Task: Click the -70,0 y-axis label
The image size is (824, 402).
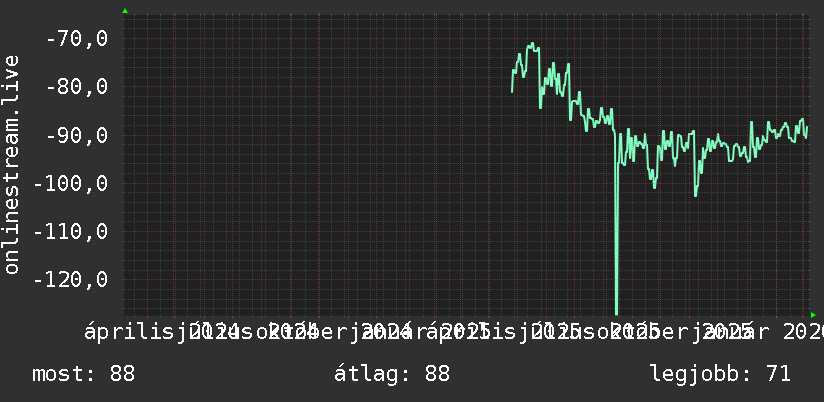Action: click(77, 39)
